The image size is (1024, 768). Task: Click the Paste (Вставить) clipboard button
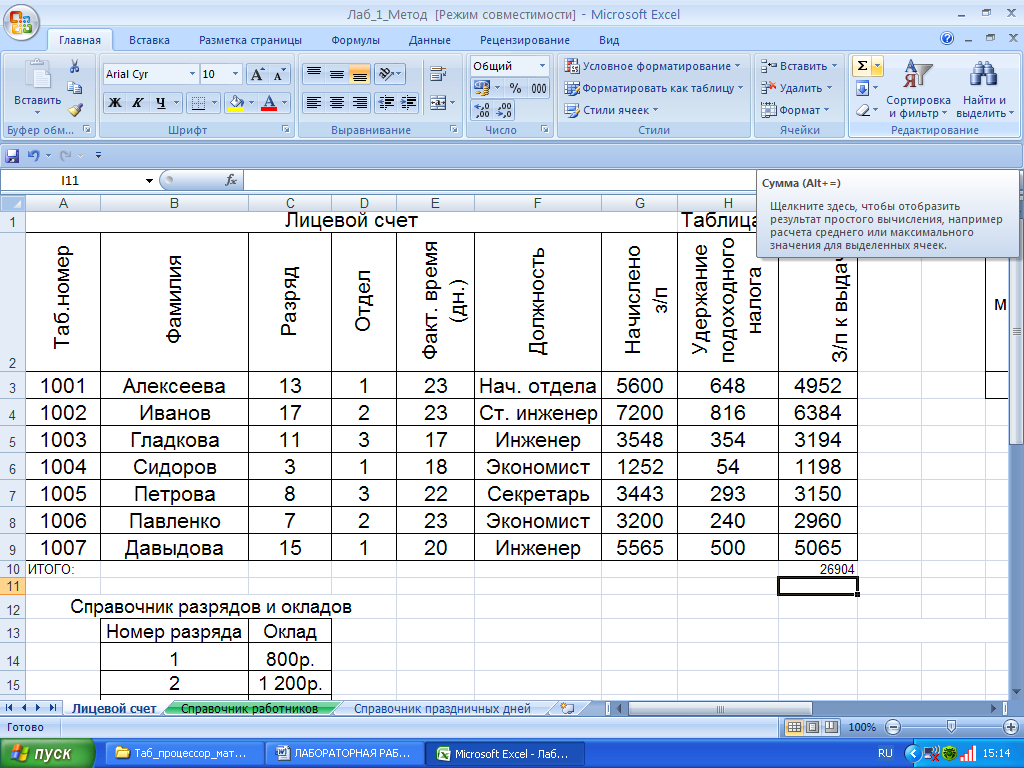pyautogui.click(x=37, y=86)
